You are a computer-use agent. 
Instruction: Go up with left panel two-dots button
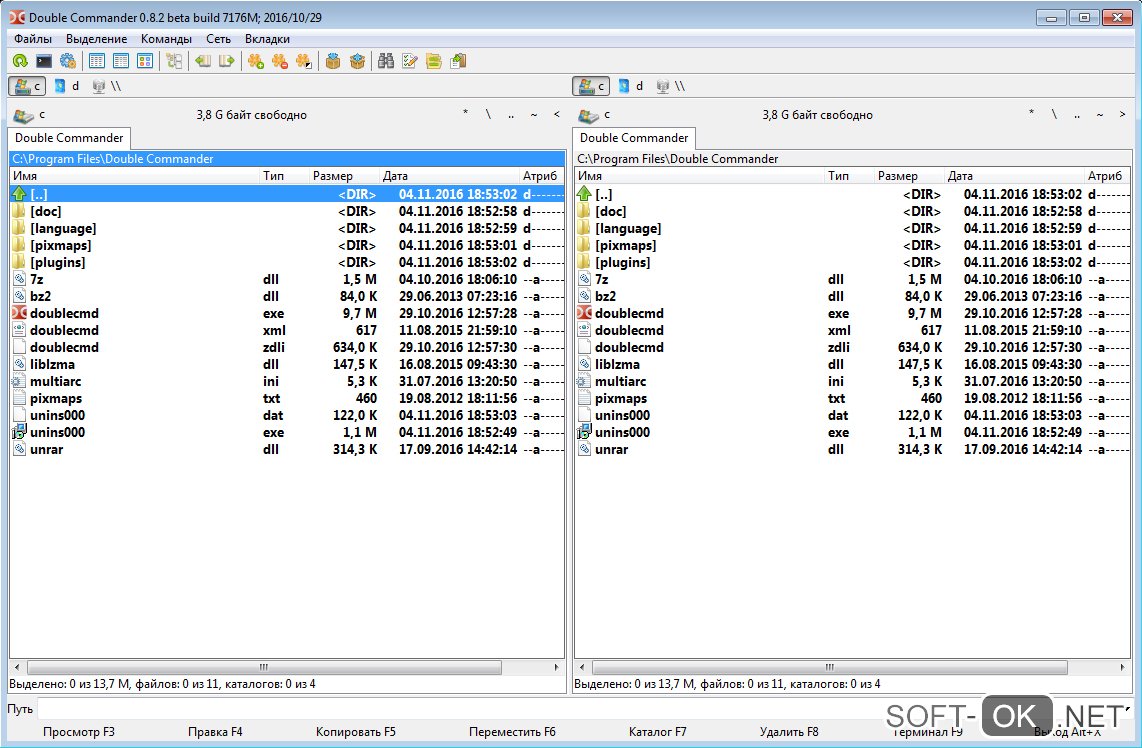tap(511, 114)
